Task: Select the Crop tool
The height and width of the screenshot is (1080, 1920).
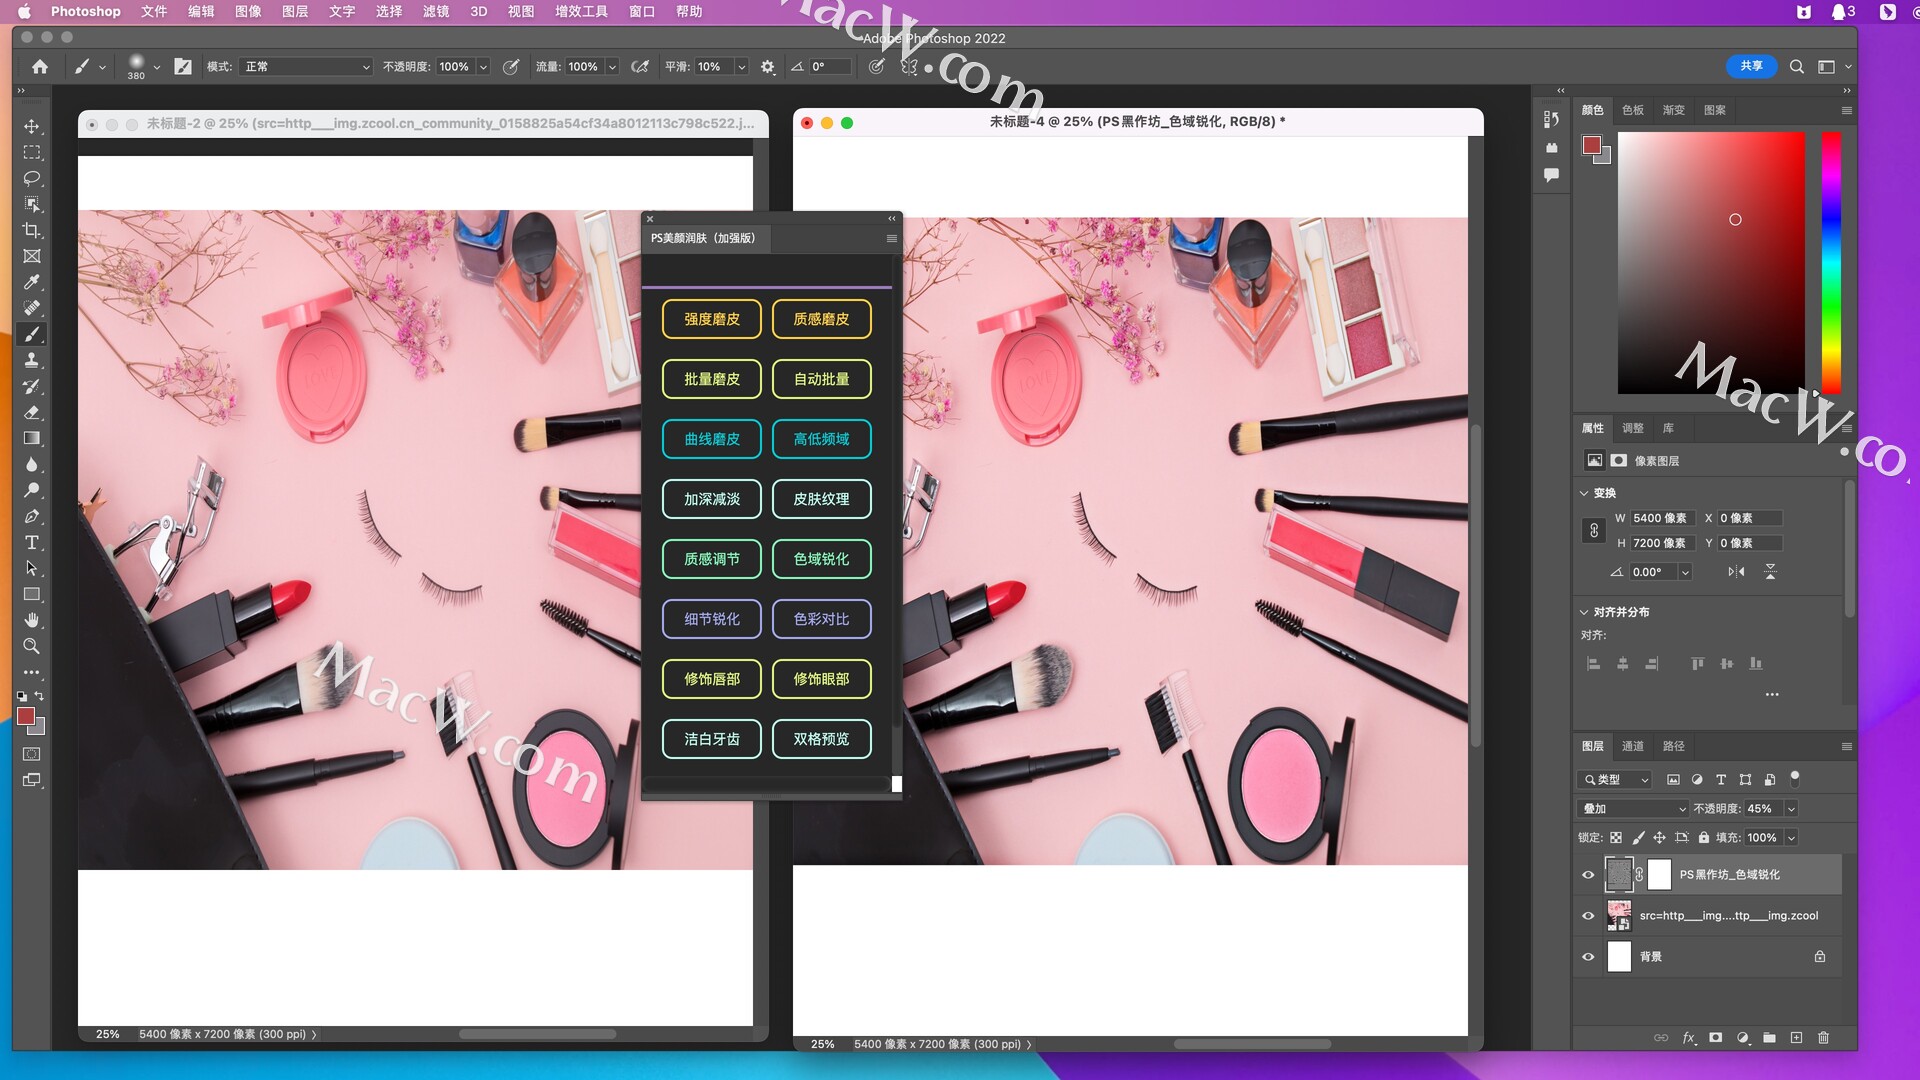Action: [x=32, y=230]
